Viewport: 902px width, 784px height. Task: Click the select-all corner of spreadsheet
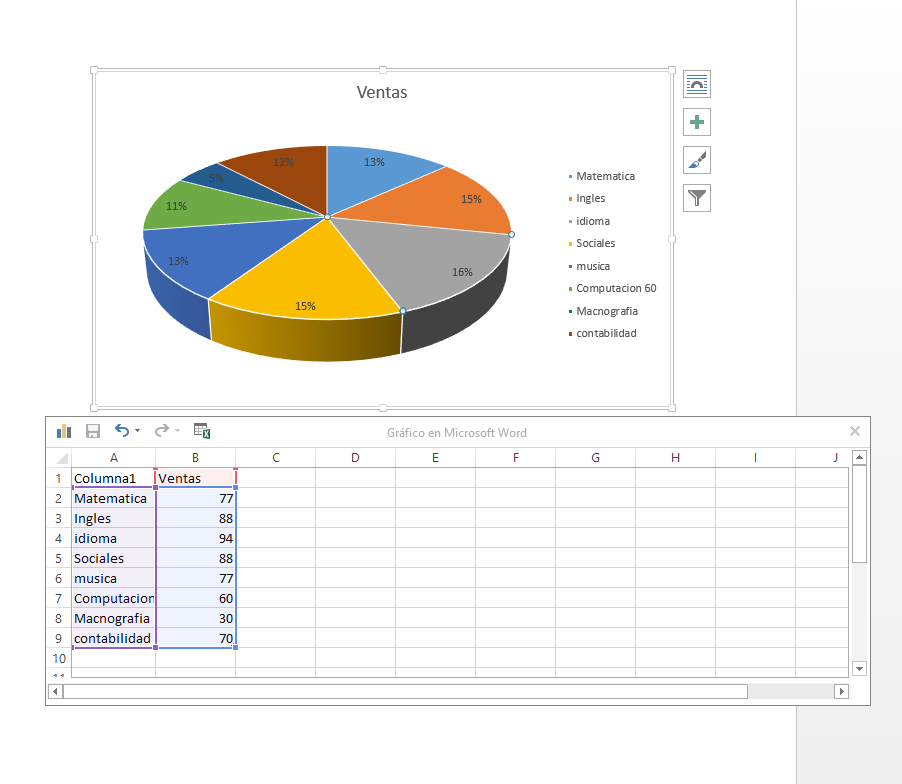click(x=62, y=458)
